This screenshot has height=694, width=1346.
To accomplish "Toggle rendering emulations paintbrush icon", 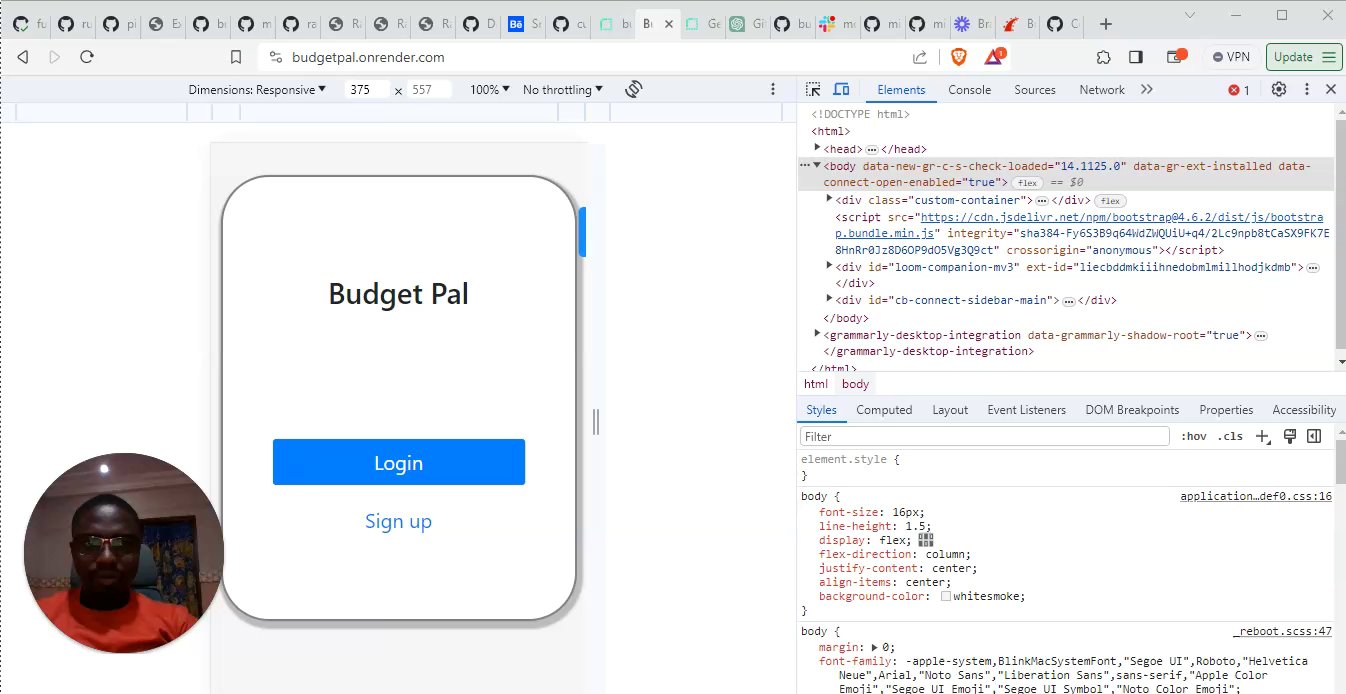I will (x=1290, y=436).
